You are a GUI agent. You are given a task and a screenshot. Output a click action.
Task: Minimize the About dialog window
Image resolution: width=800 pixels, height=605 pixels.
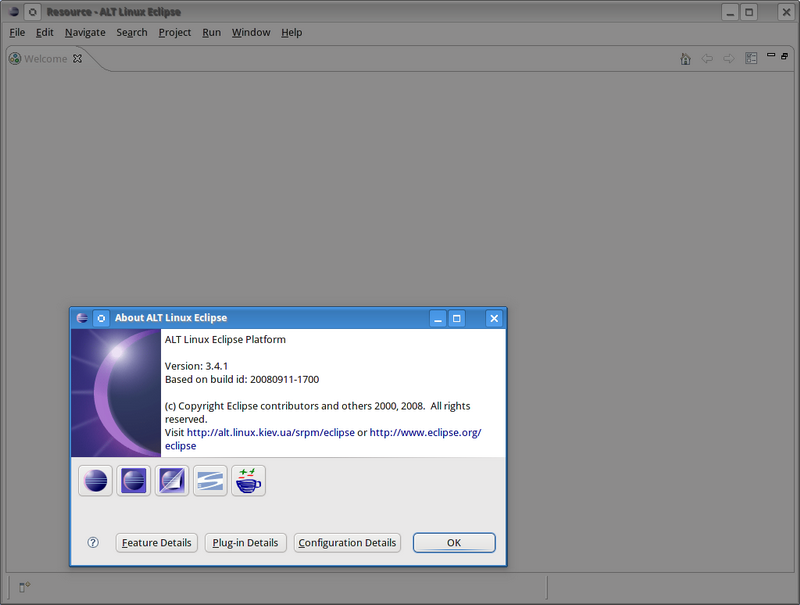pos(438,318)
